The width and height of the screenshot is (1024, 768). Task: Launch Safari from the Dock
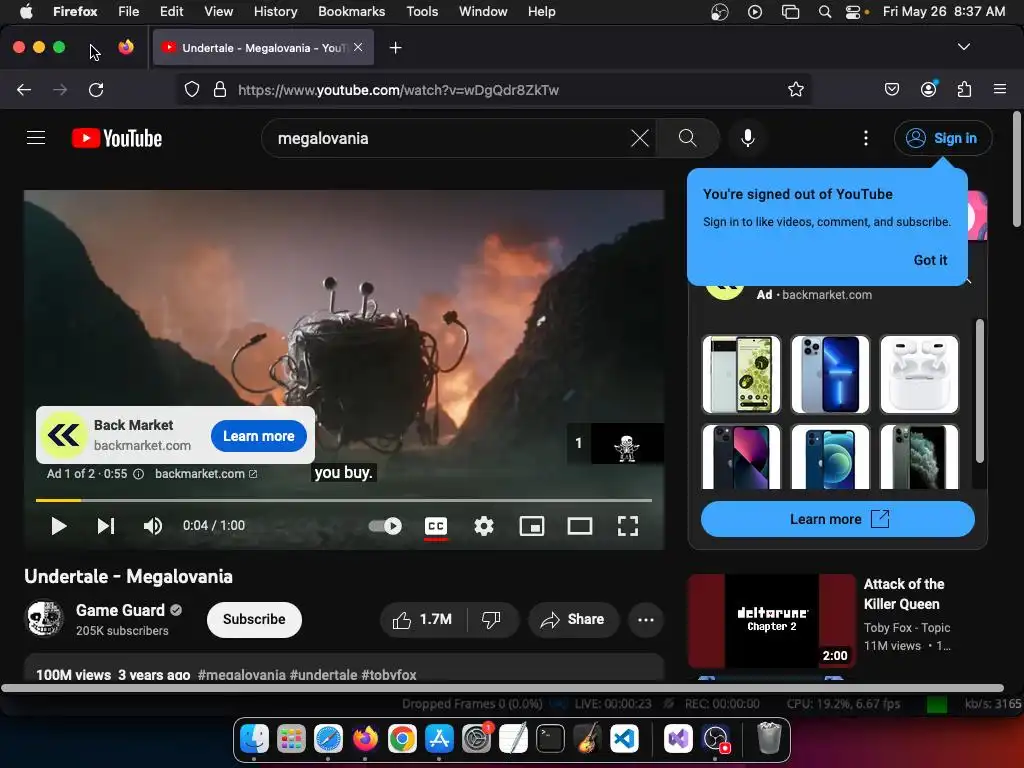click(328, 739)
